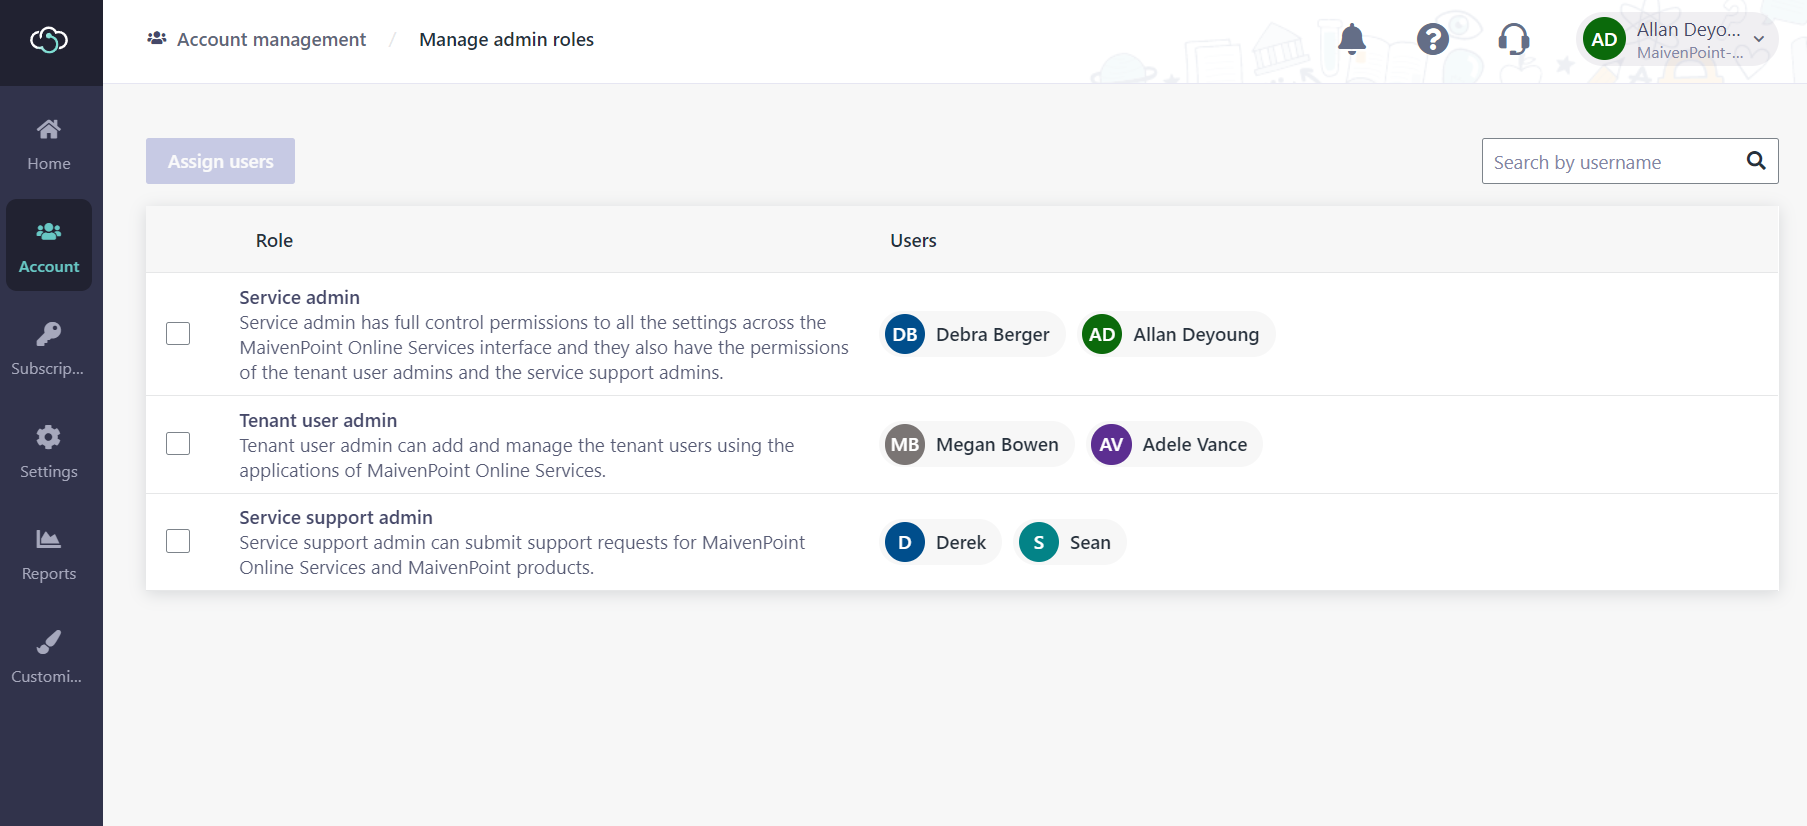The width and height of the screenshot is (1807, 826).
Task: Select the Tenant user admin role checkbox
Action: click(x=178, y=443)
